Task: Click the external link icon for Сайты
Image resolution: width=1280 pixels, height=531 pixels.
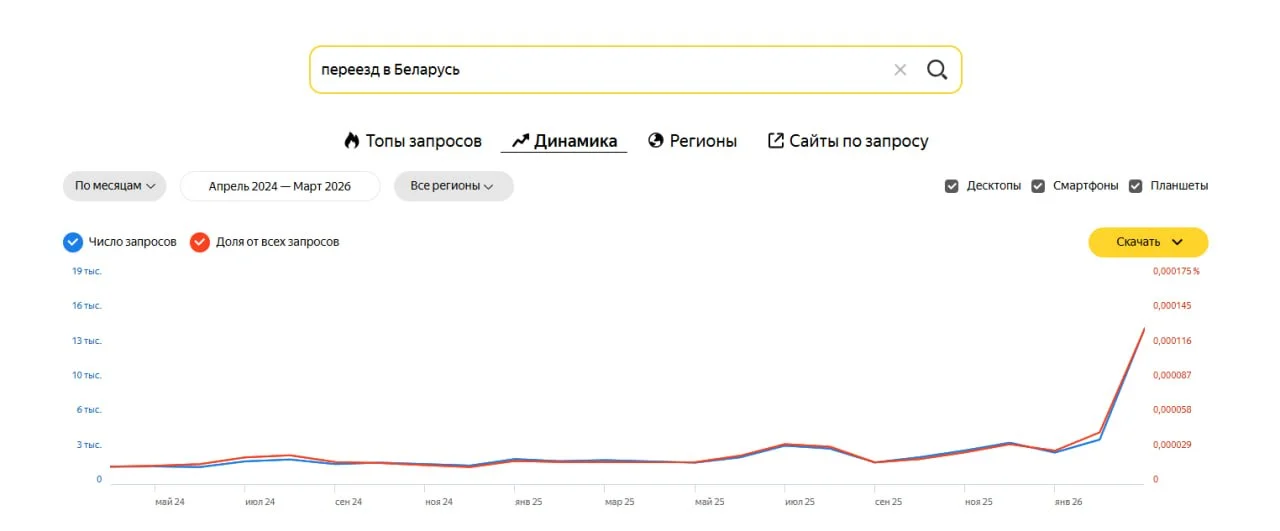Action: tap(775, 141)
